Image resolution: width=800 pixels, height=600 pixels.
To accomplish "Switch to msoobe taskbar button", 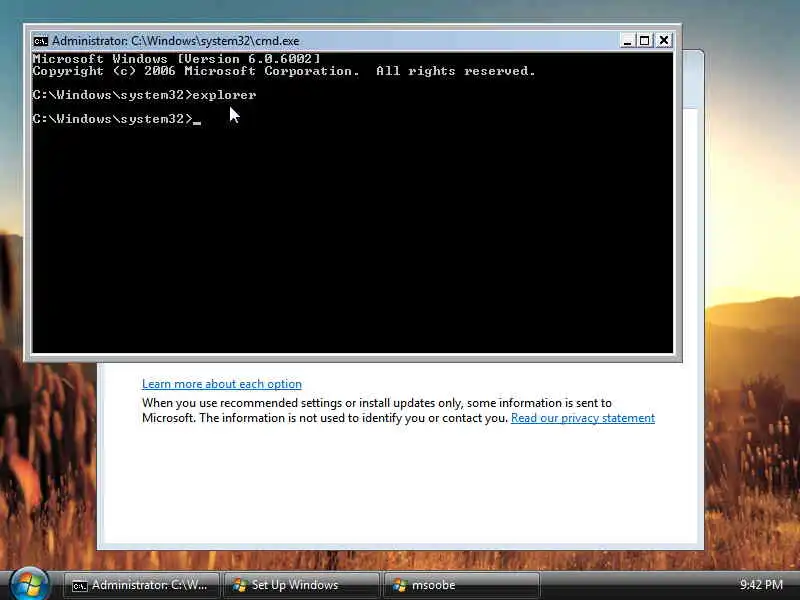I will point(461,585).
